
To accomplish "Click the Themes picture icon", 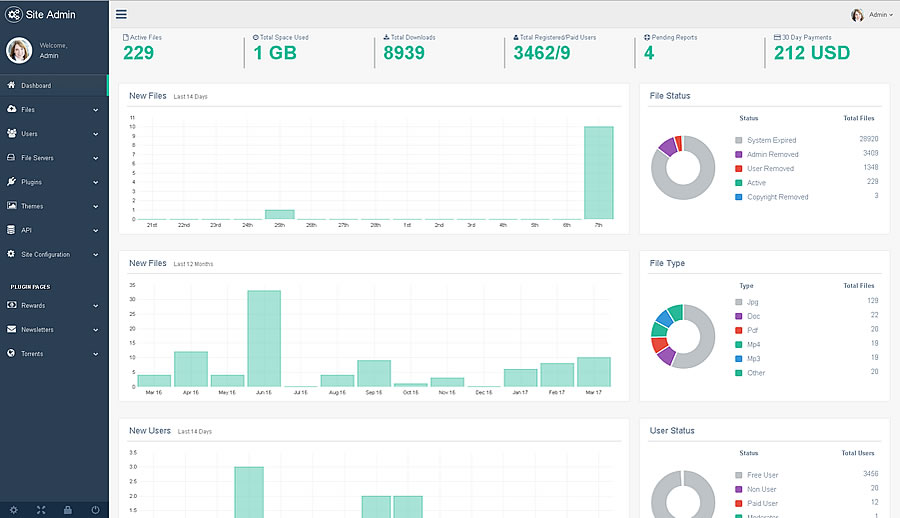I will click(11, 205).
